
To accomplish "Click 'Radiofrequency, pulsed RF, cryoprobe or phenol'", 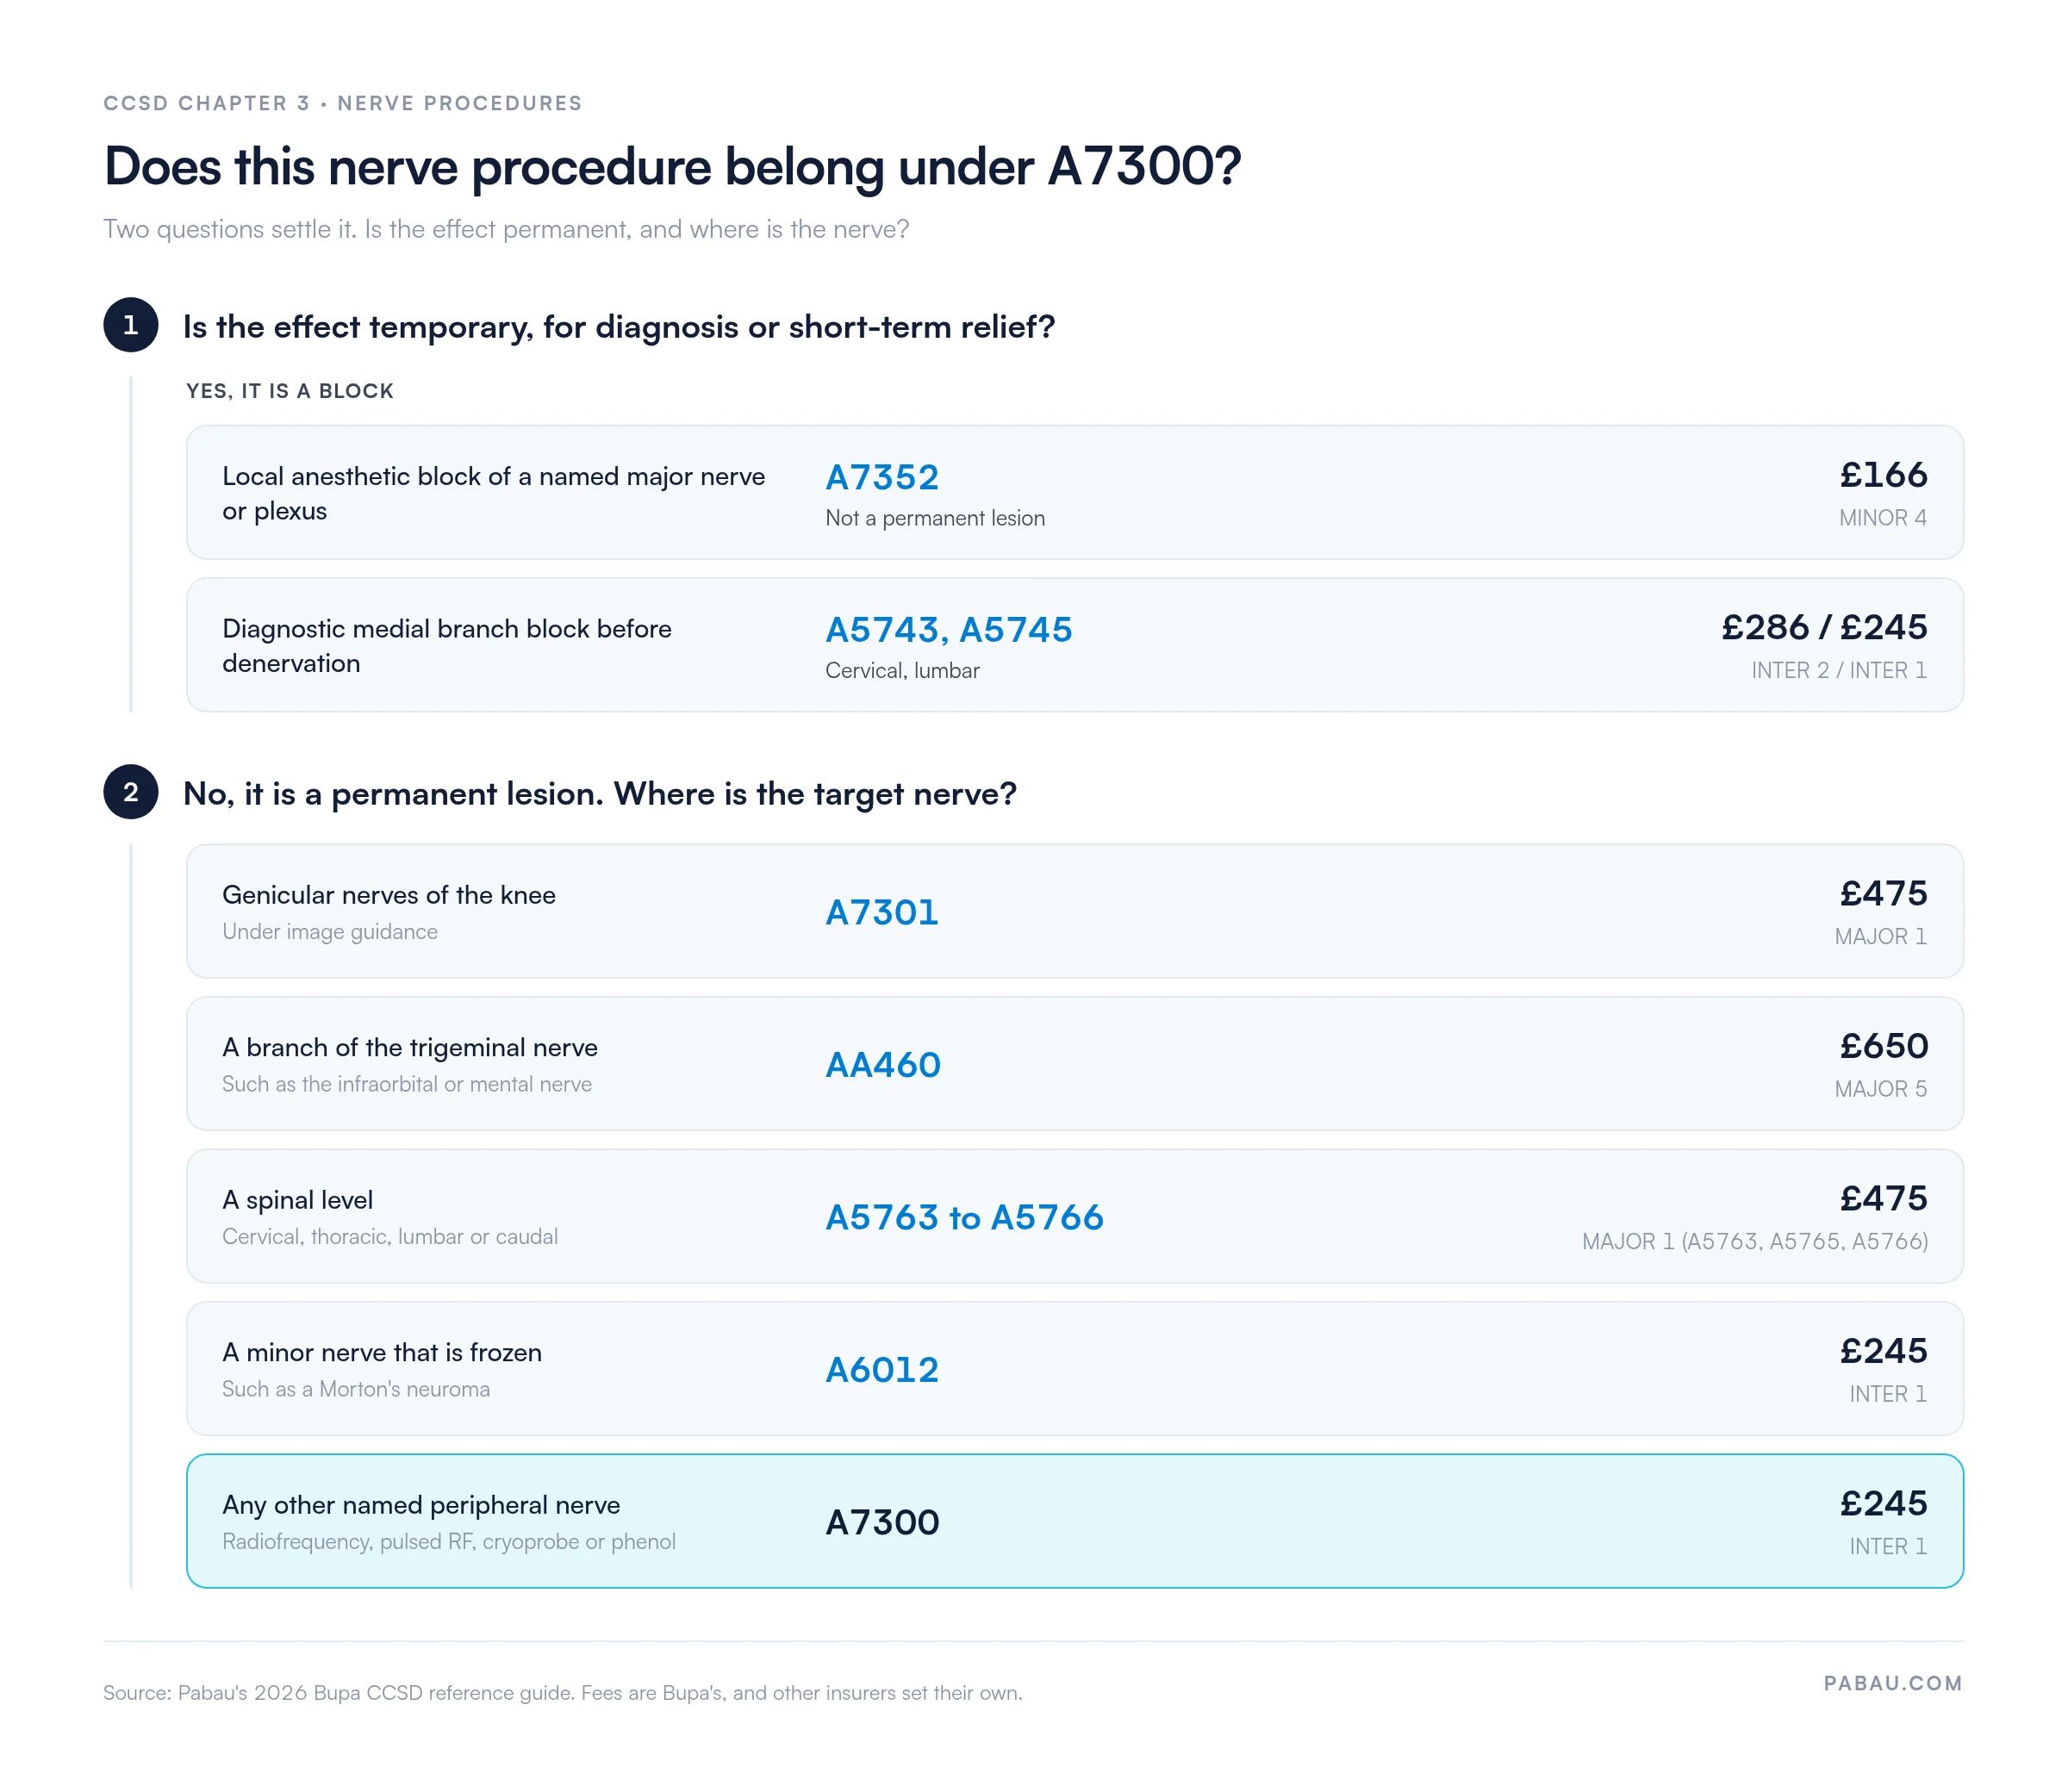I will [449, 1542].
